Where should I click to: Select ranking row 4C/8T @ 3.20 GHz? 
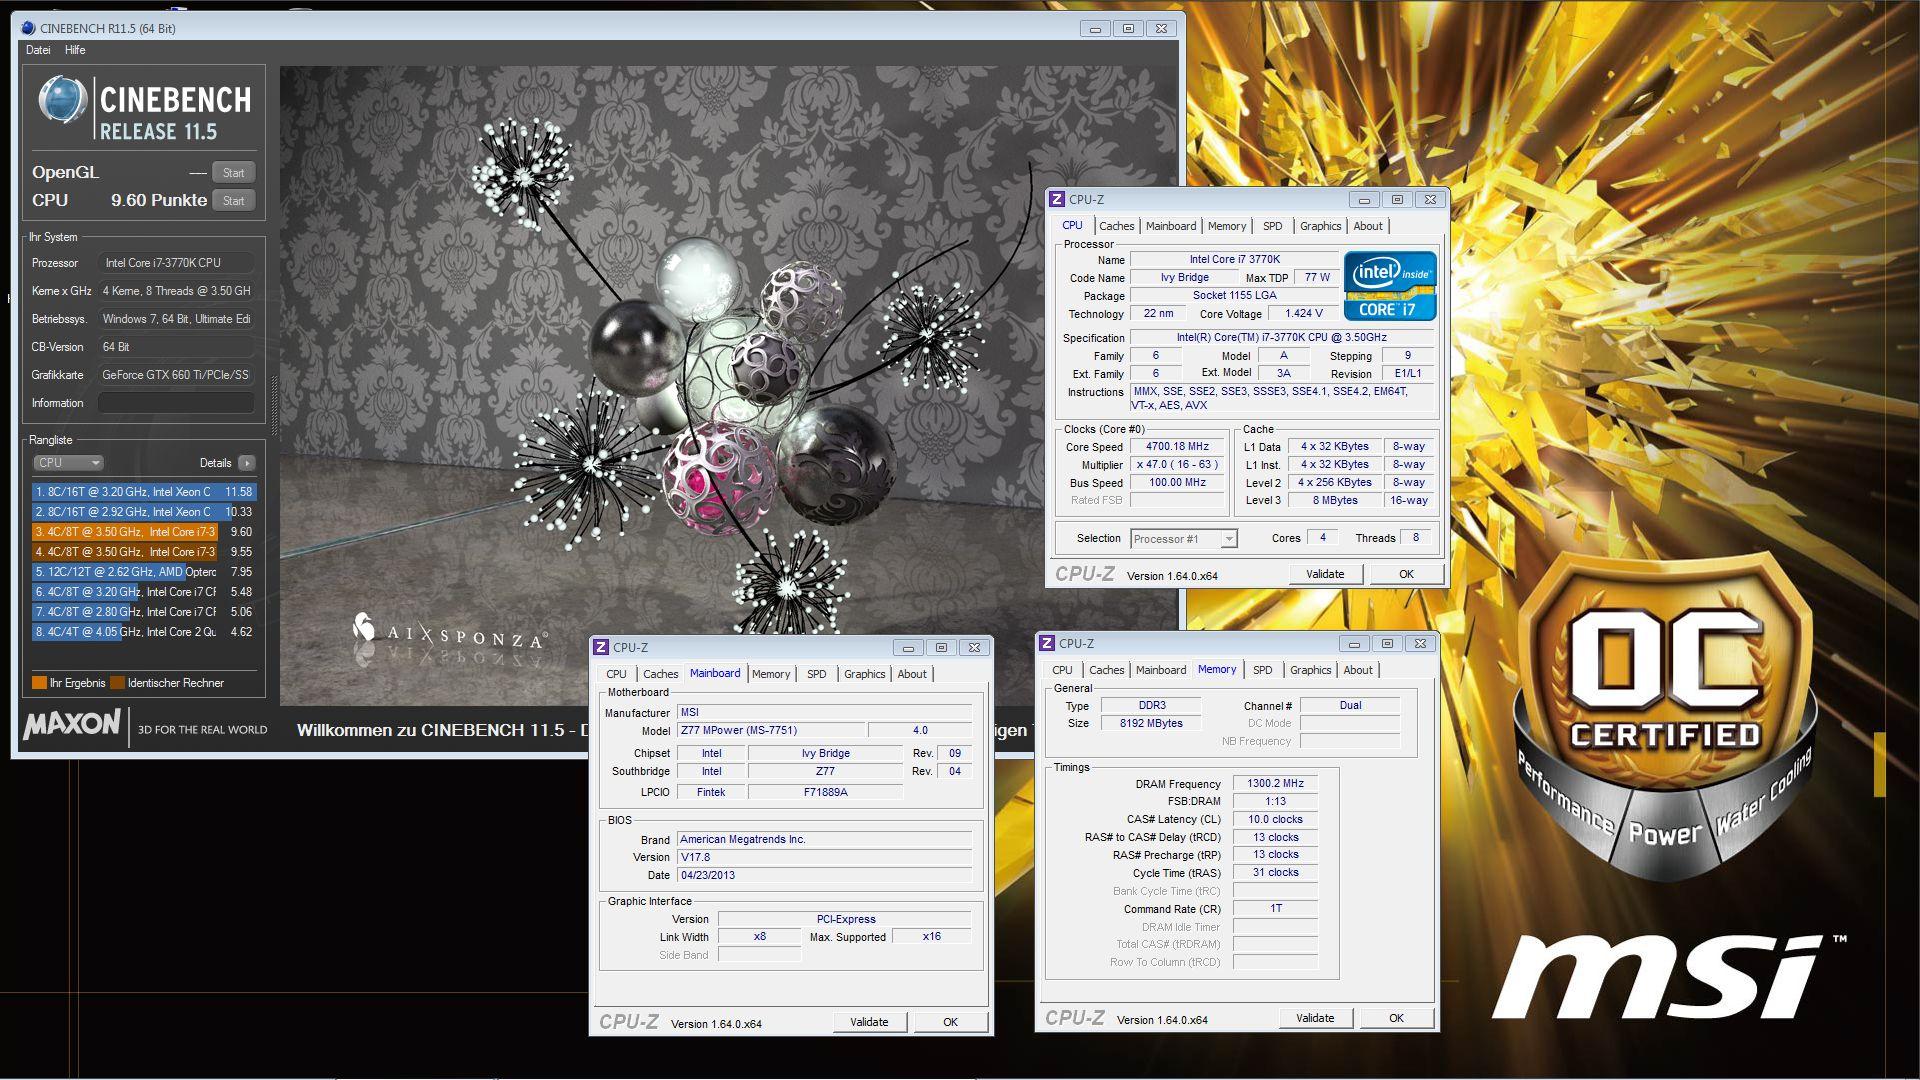coord(144,592)
